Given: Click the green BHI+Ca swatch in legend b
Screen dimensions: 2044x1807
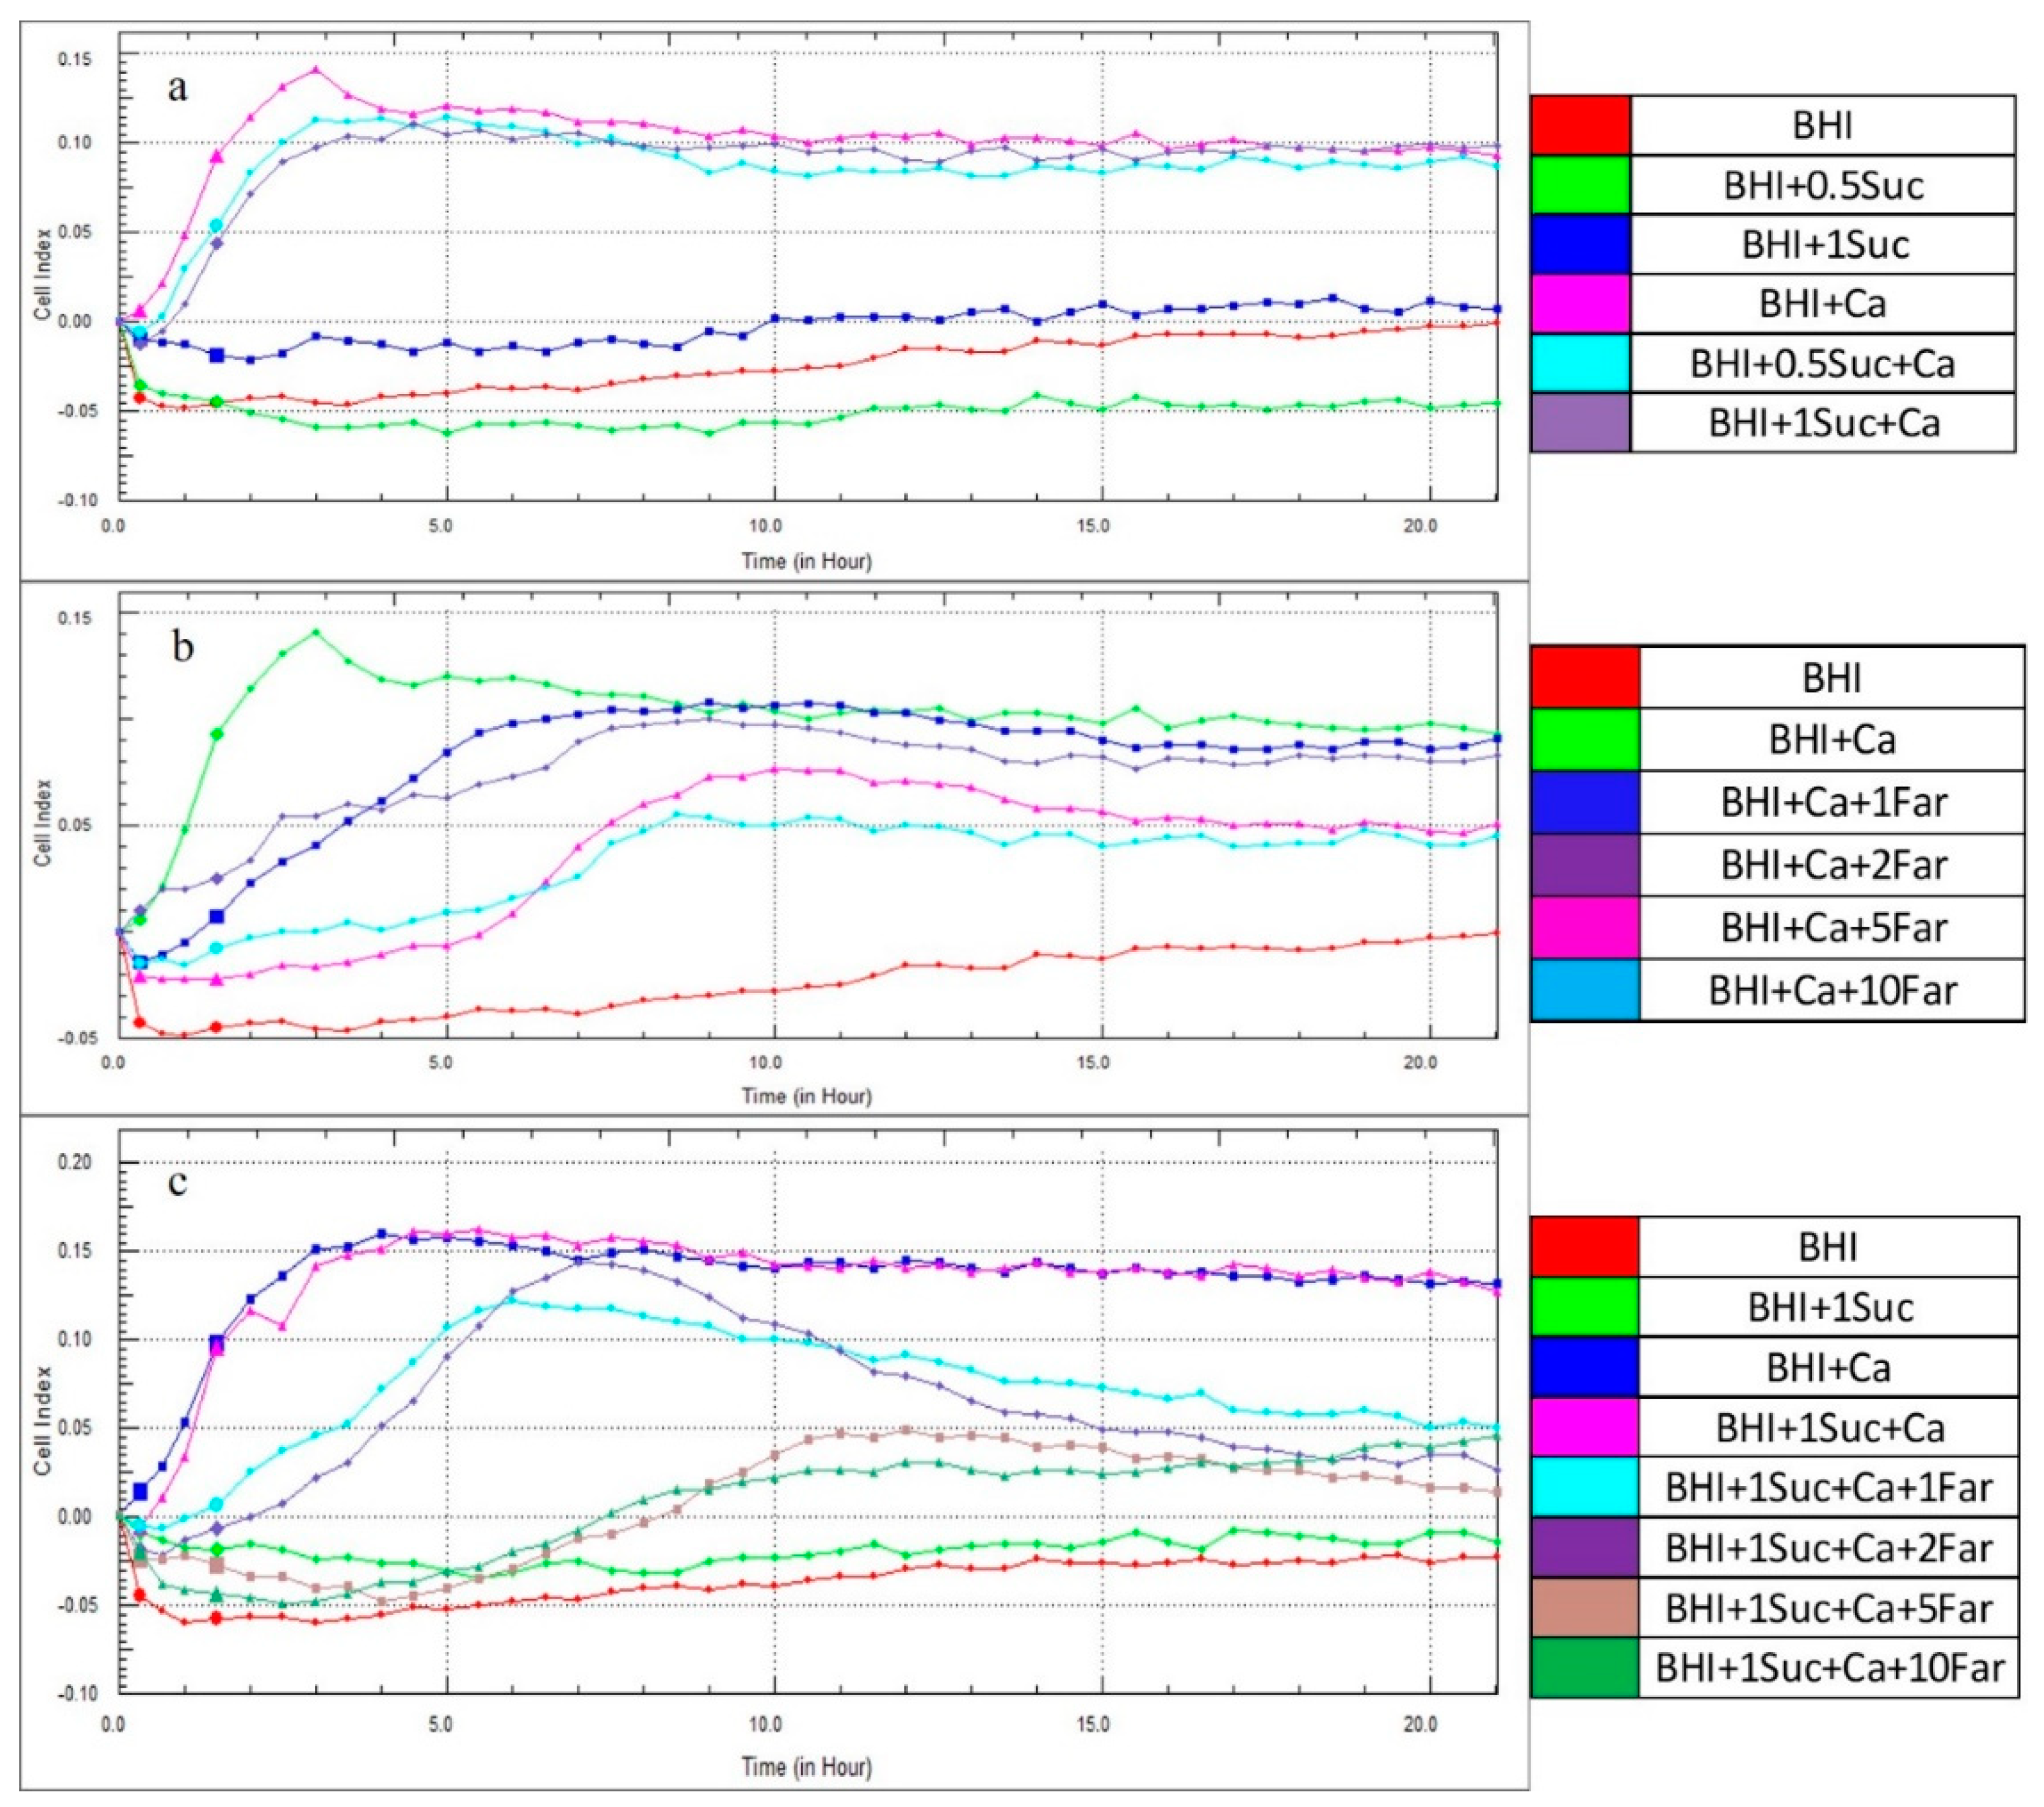Looking at the screenshot, I should click(1585, 740).
